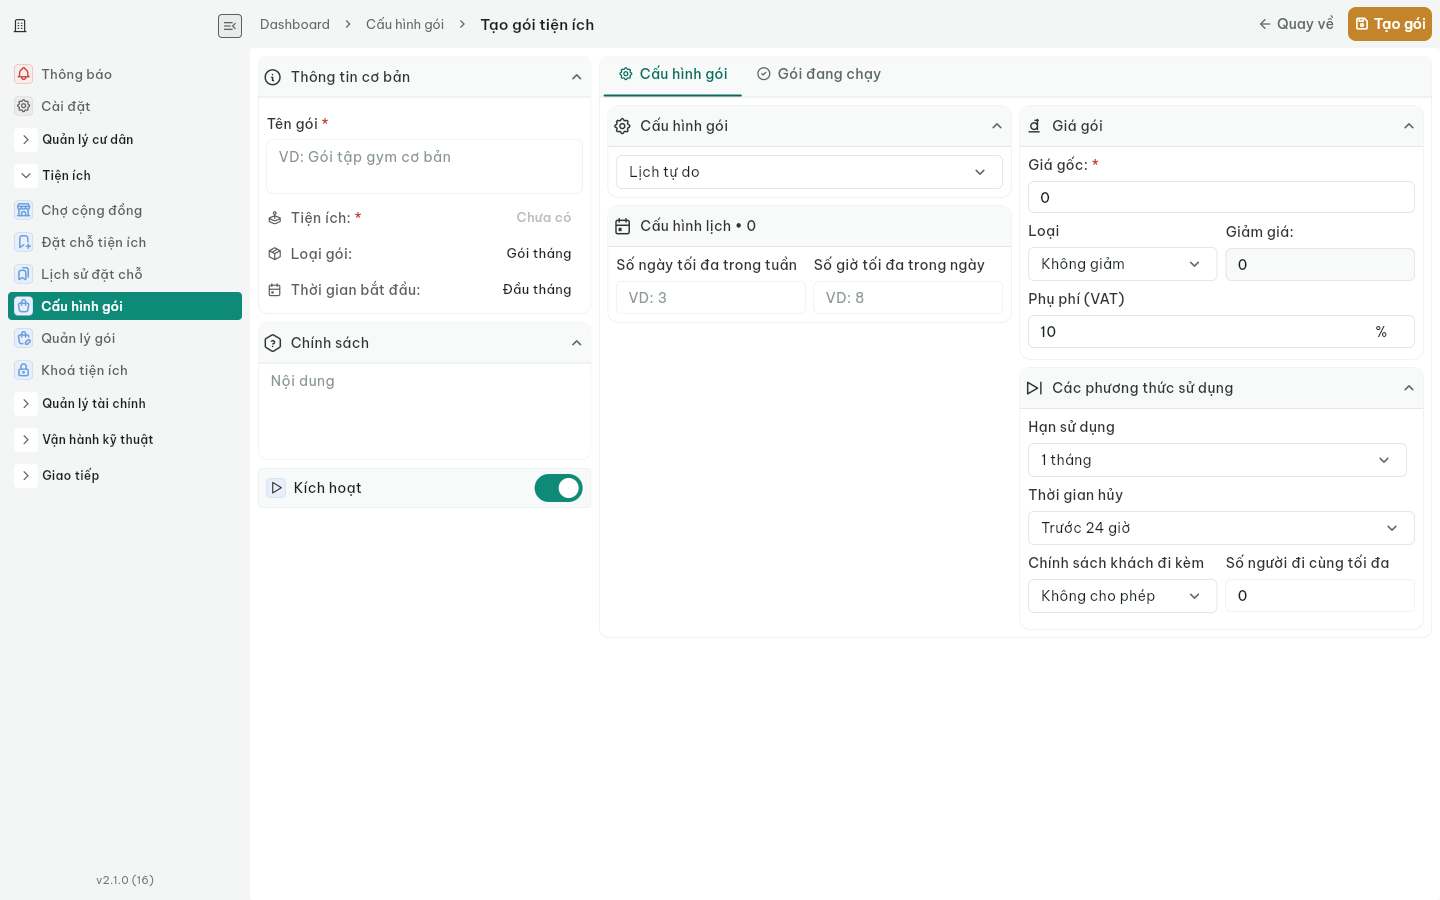Focus the Tên gói input field
Viewport: 1440px width, 900px height.
tap(424, 166)
